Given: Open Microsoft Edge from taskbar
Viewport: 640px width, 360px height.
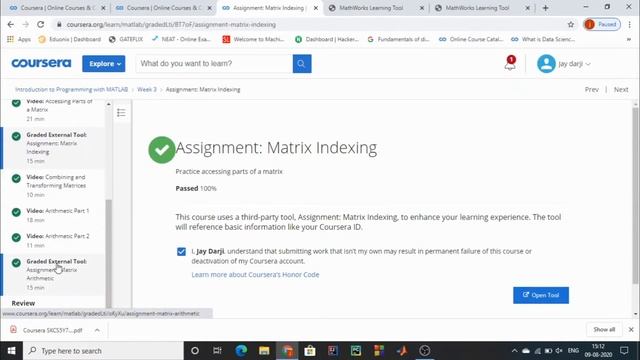Looking at the screenshot, I should pyautogui.click(x=241, y=351).
